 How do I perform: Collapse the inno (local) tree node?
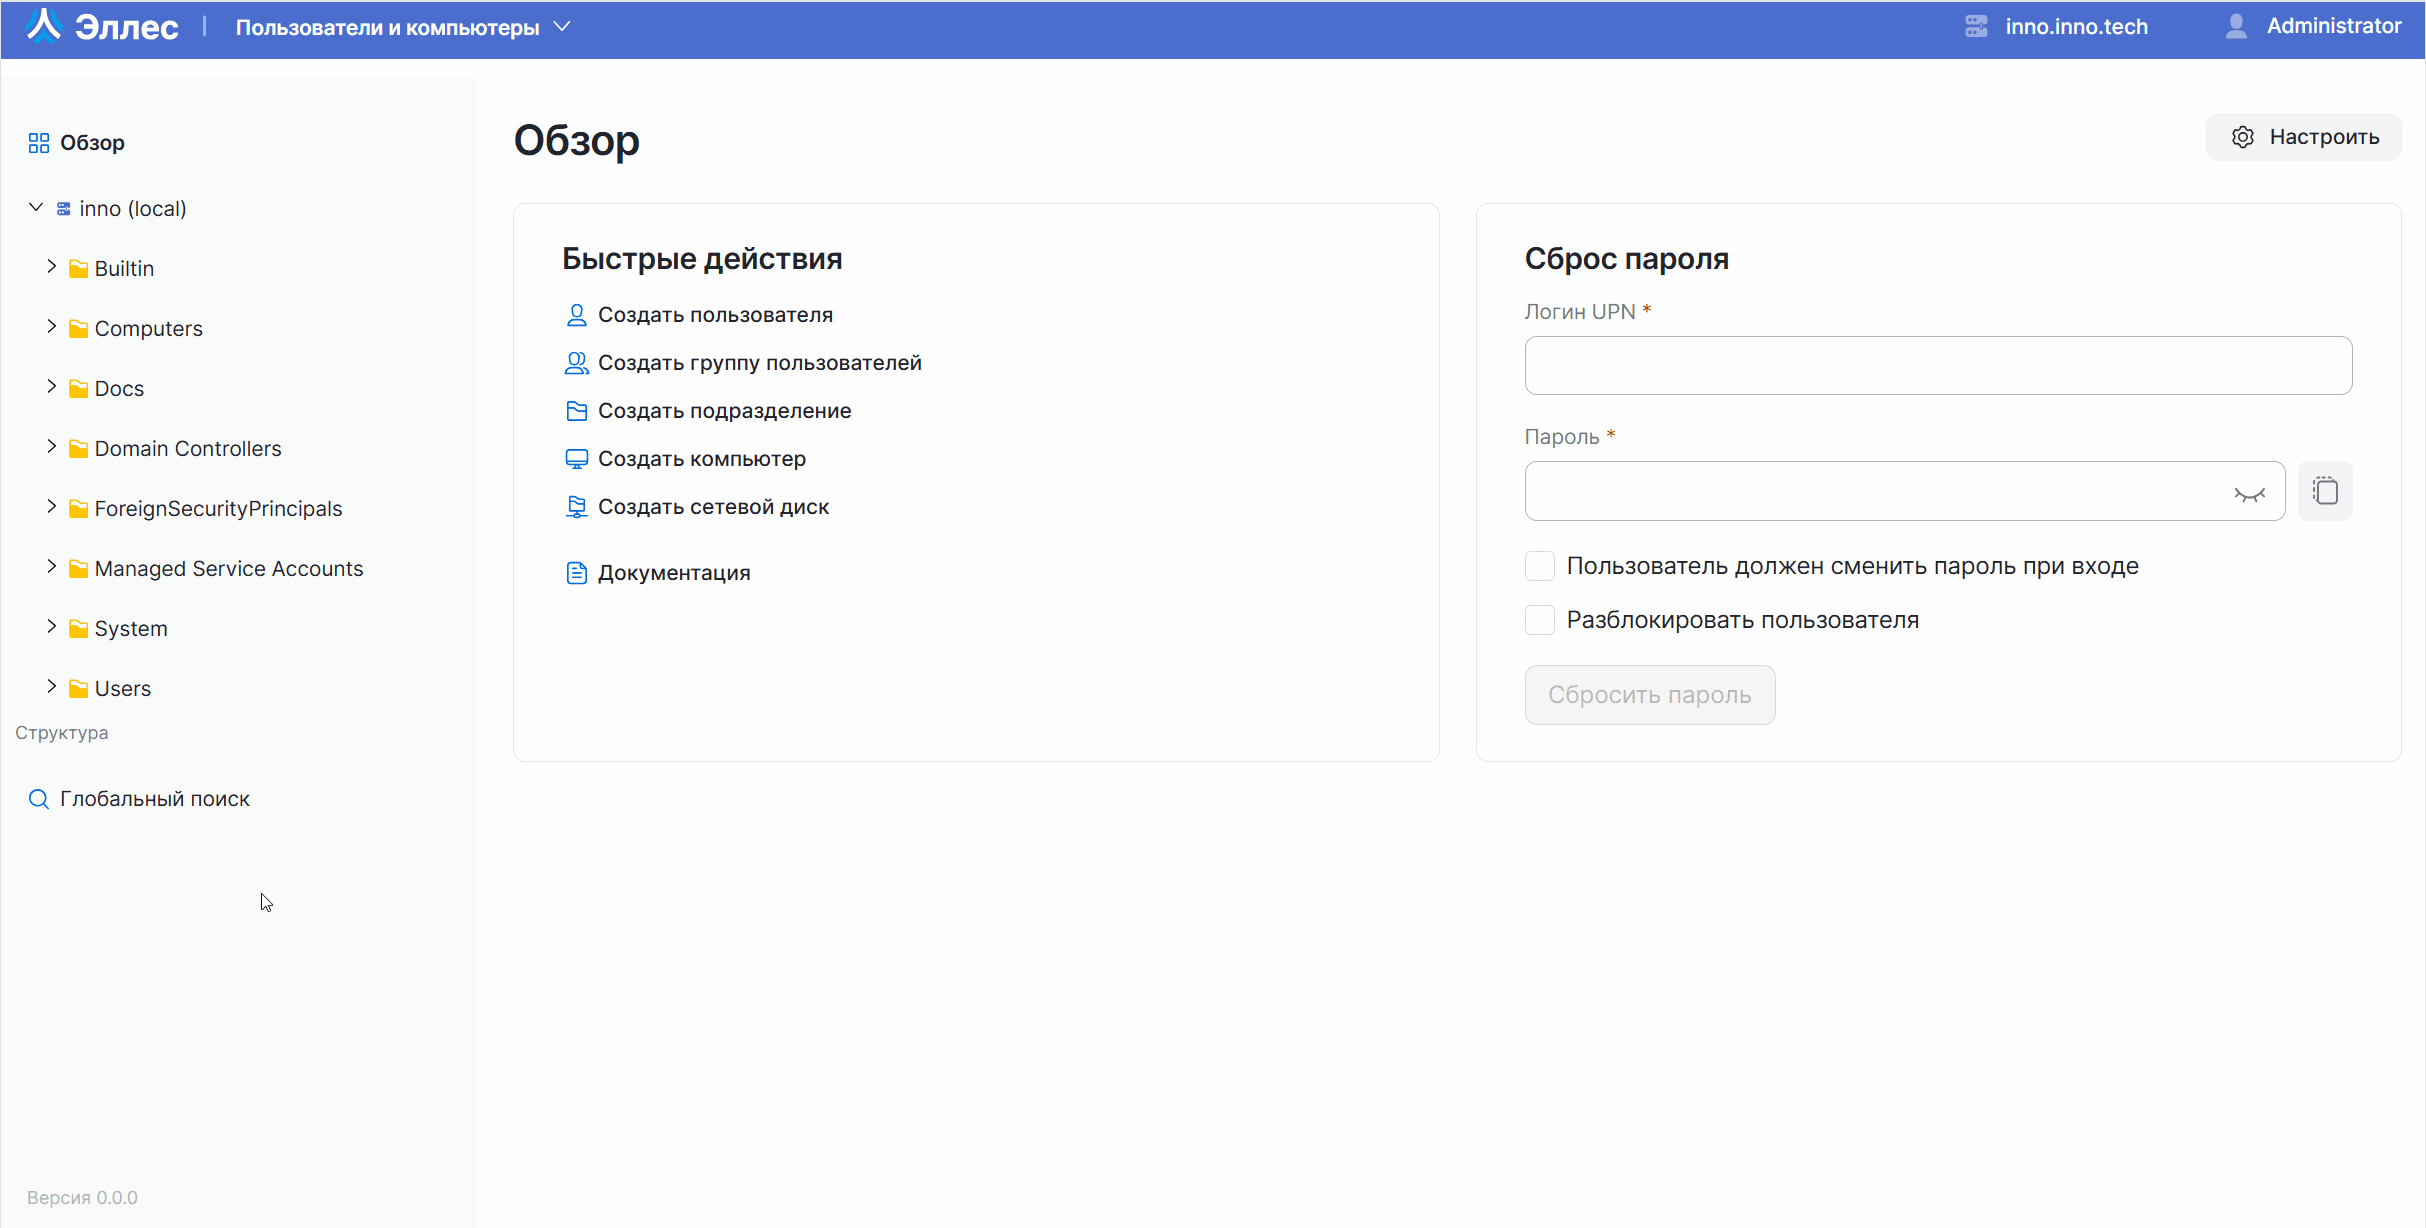pos(36,208)
